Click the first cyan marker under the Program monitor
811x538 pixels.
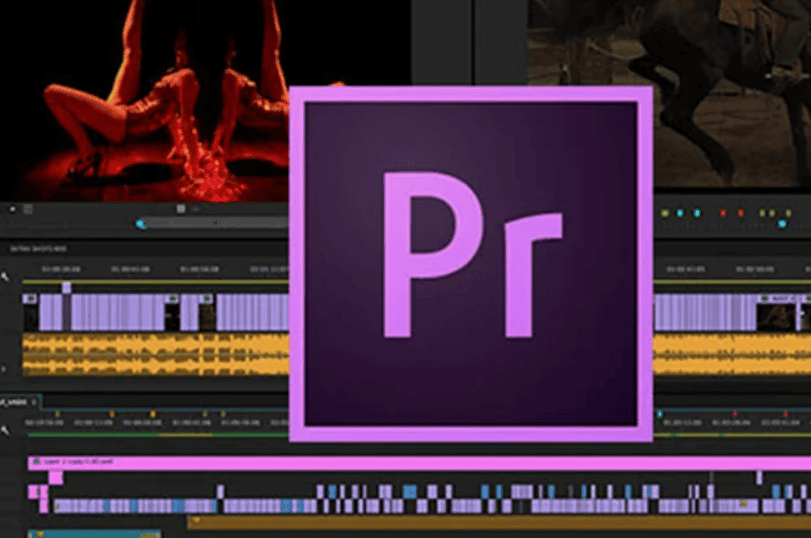click(680, 213)
